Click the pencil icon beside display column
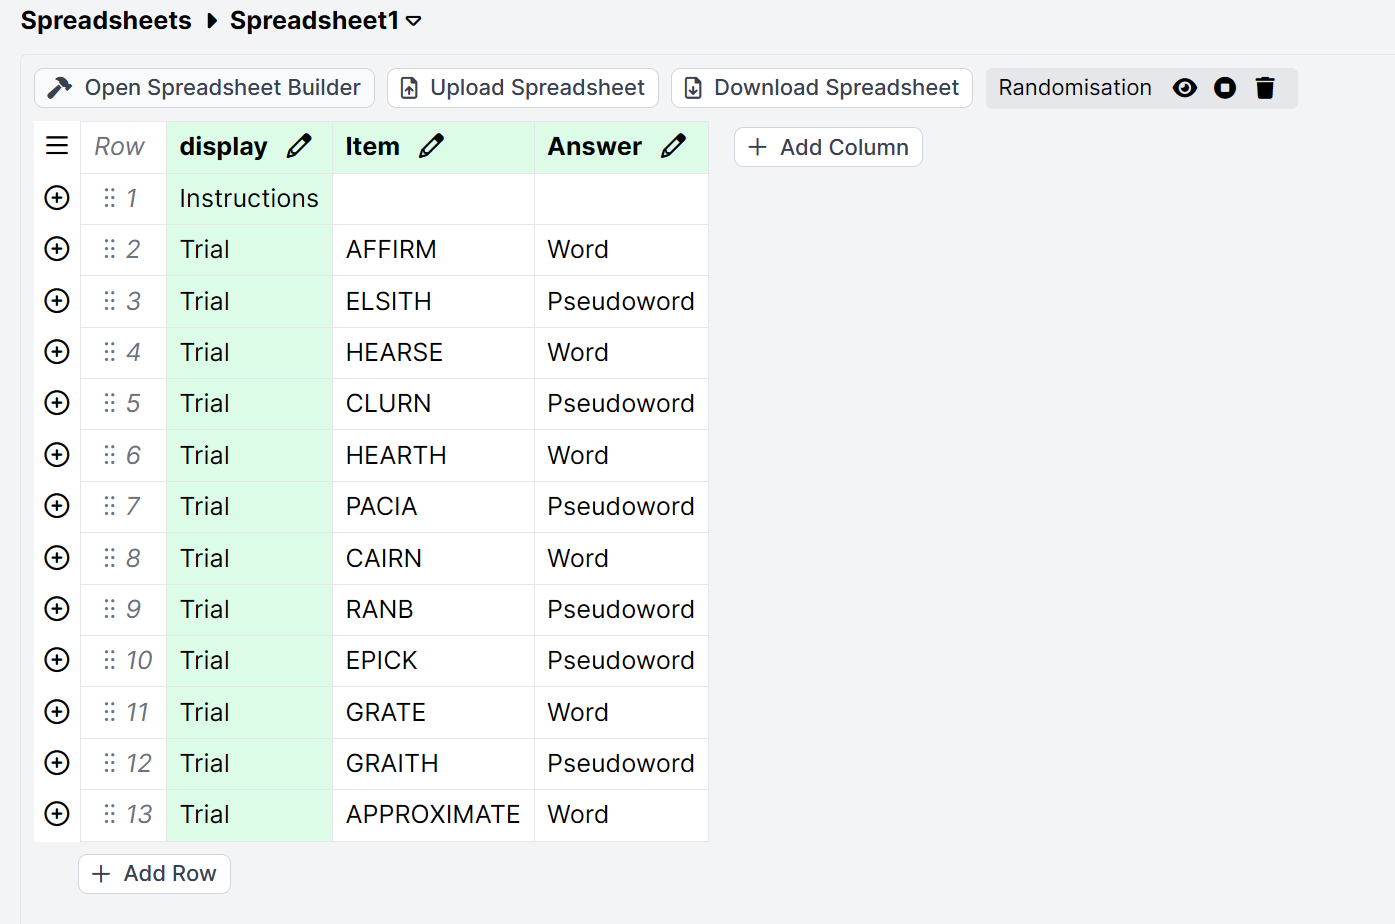 pyautogui.click(x=299, y=146)
